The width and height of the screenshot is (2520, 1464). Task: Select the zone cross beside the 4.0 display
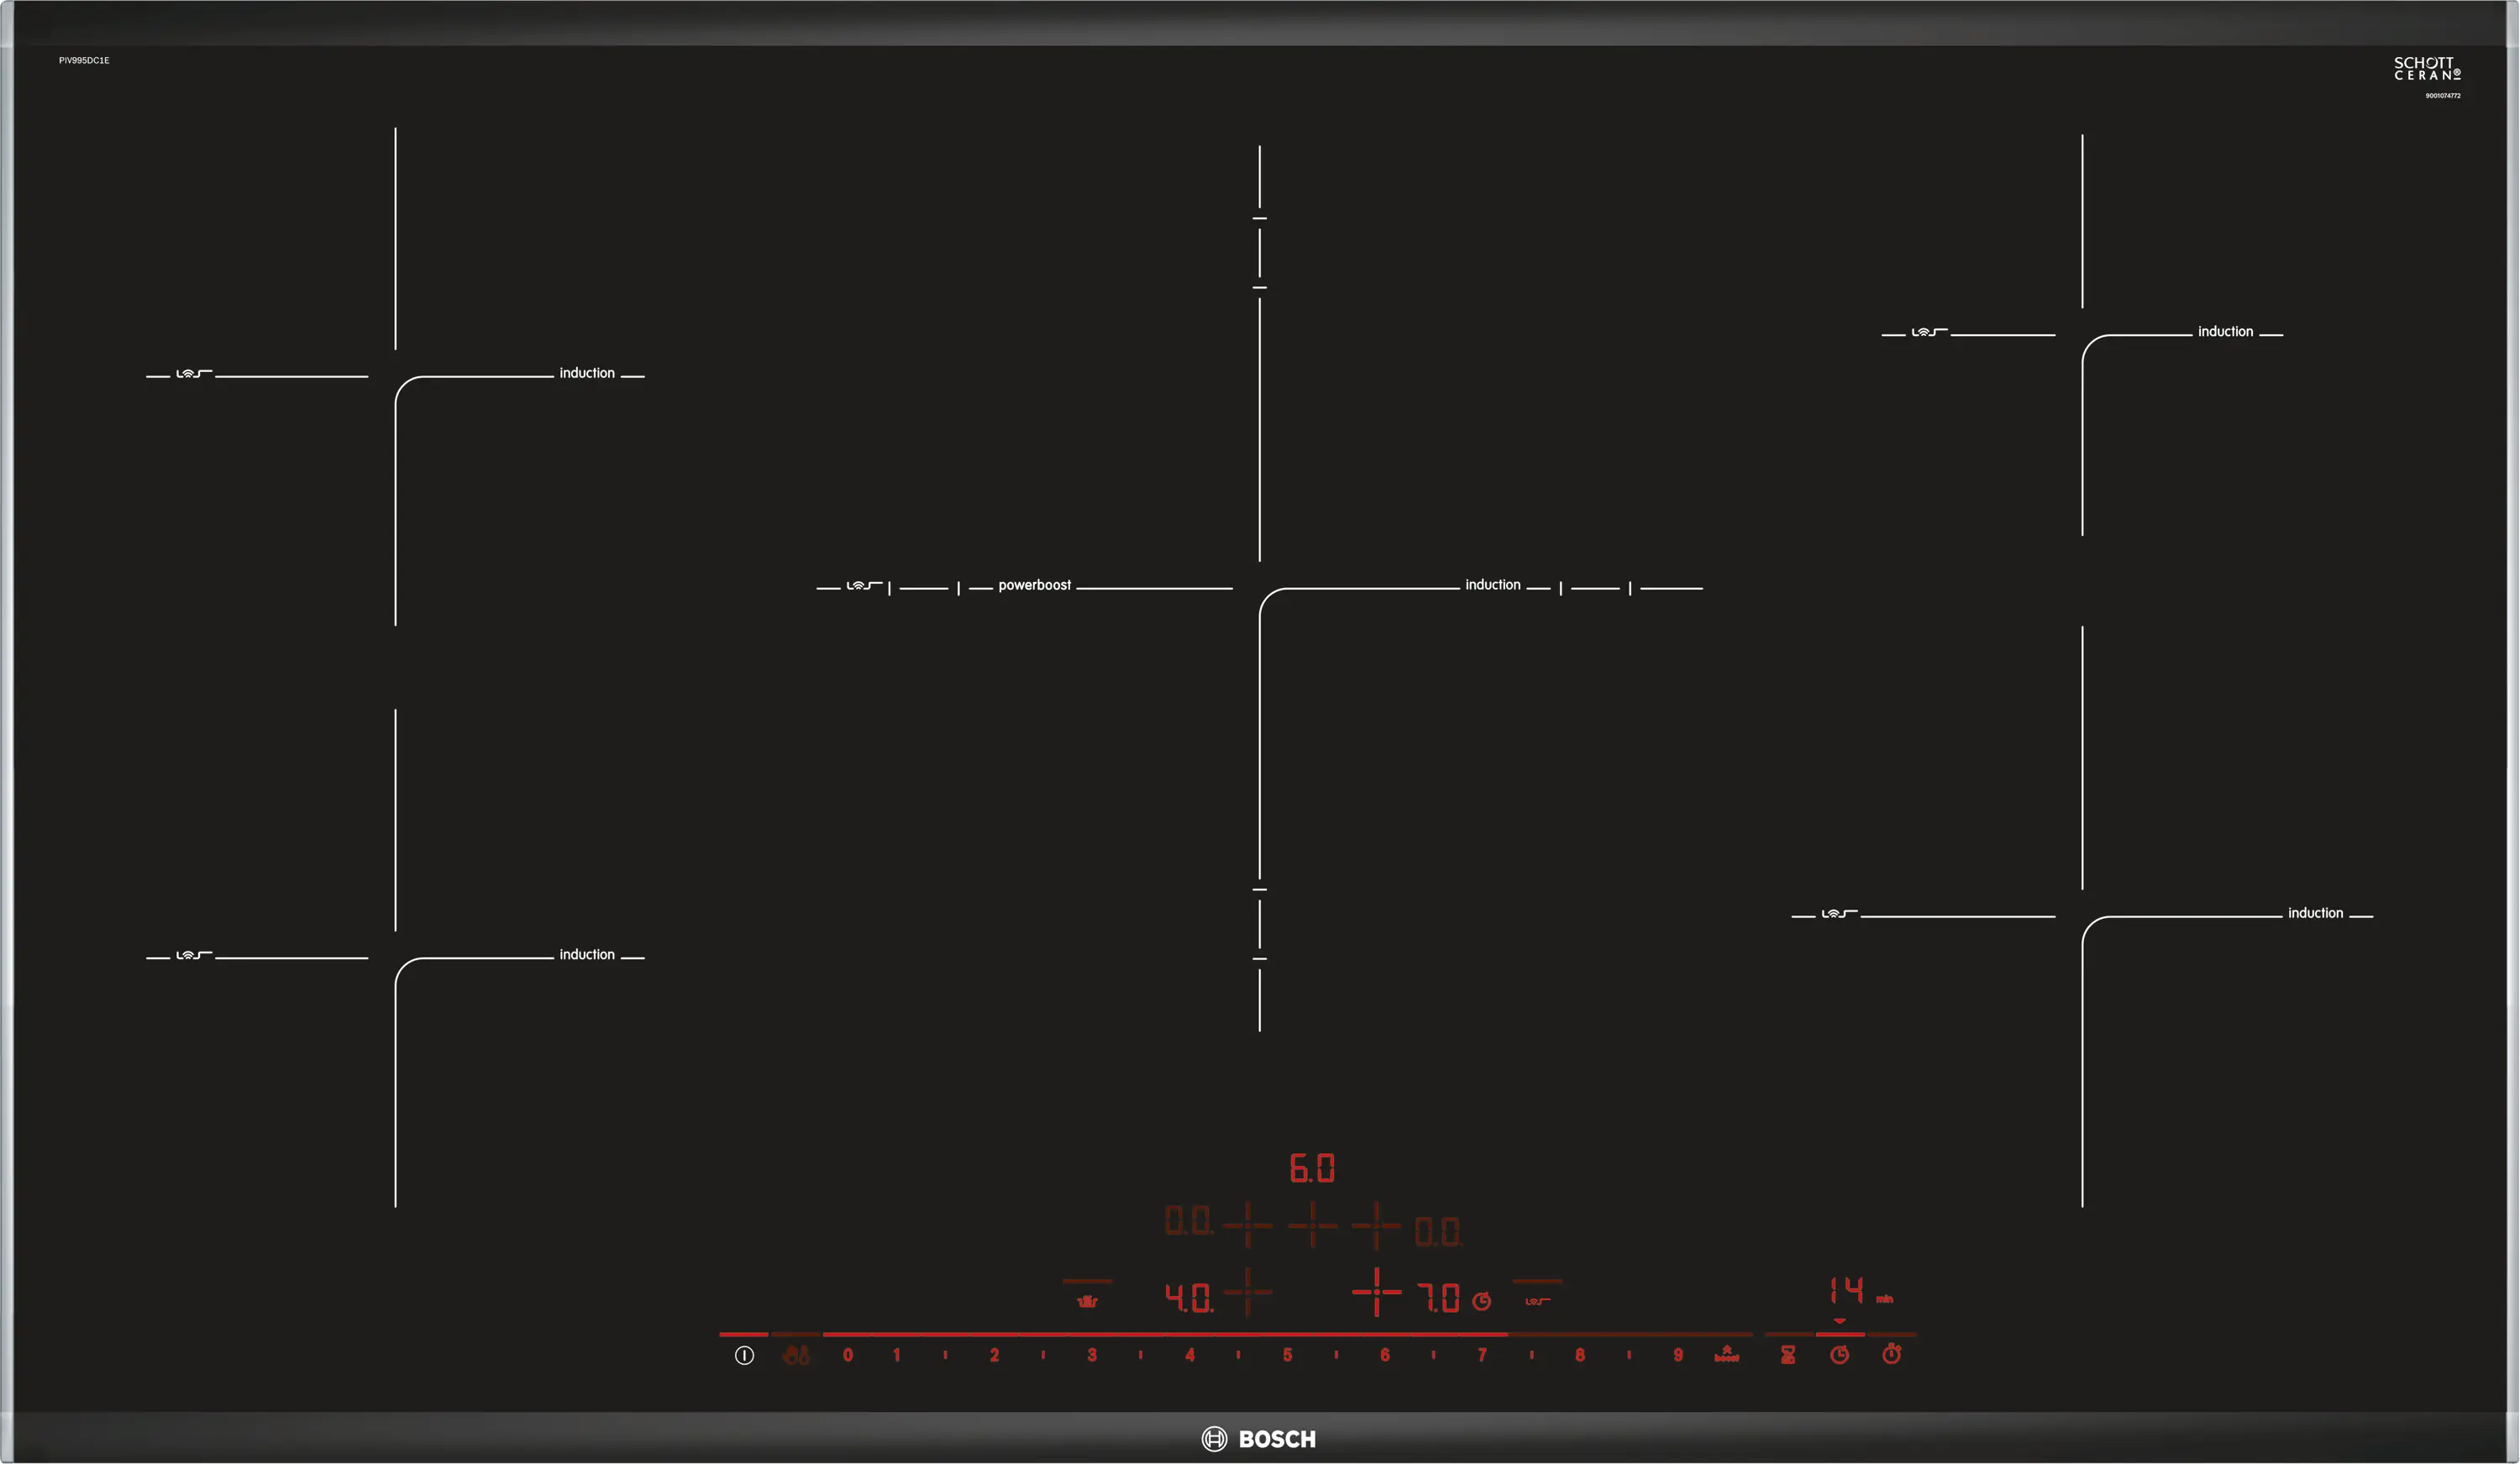tap(1247, 1291)
